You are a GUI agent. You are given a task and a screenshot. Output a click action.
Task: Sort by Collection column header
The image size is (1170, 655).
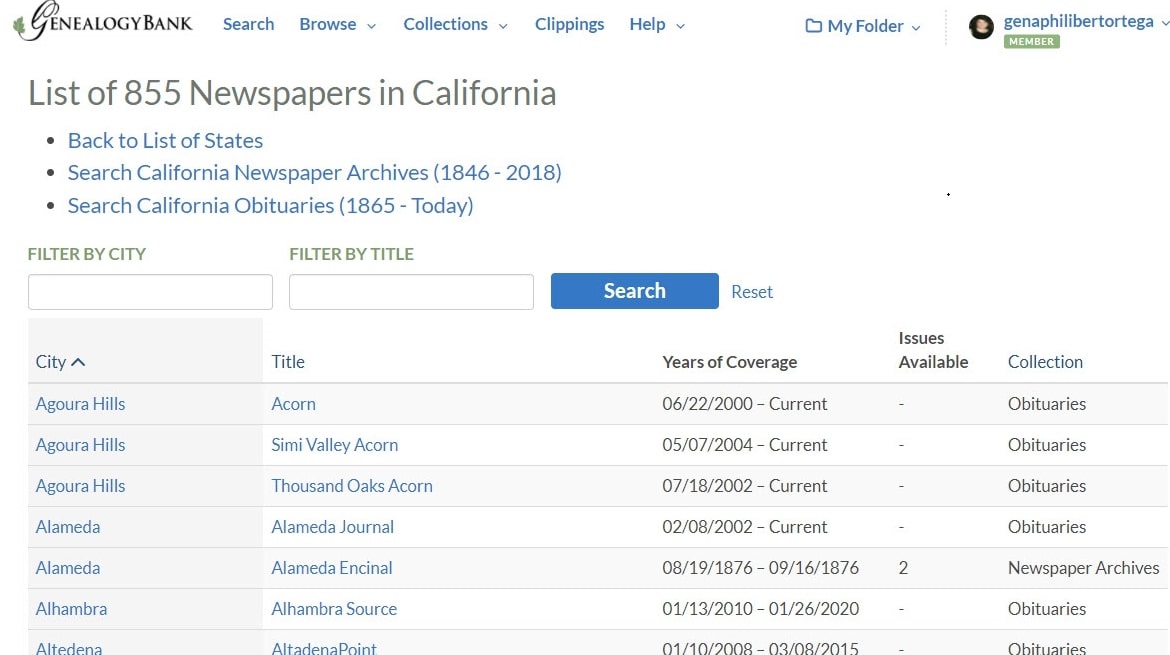tap(1045, 362)
